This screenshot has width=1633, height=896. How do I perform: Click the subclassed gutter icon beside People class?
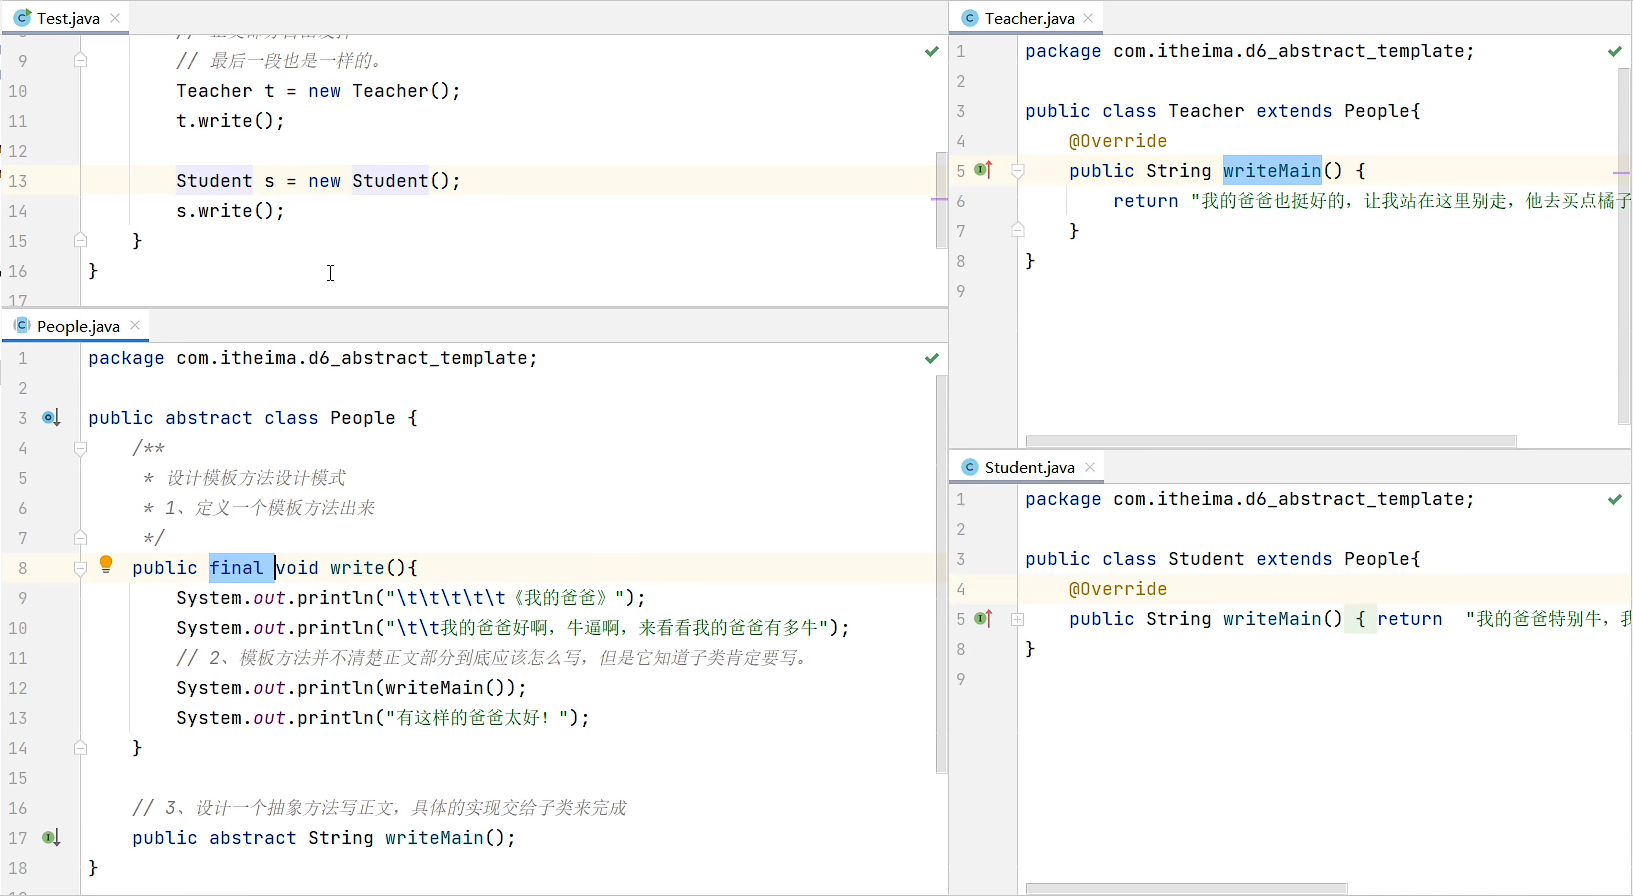coord(50,417)
